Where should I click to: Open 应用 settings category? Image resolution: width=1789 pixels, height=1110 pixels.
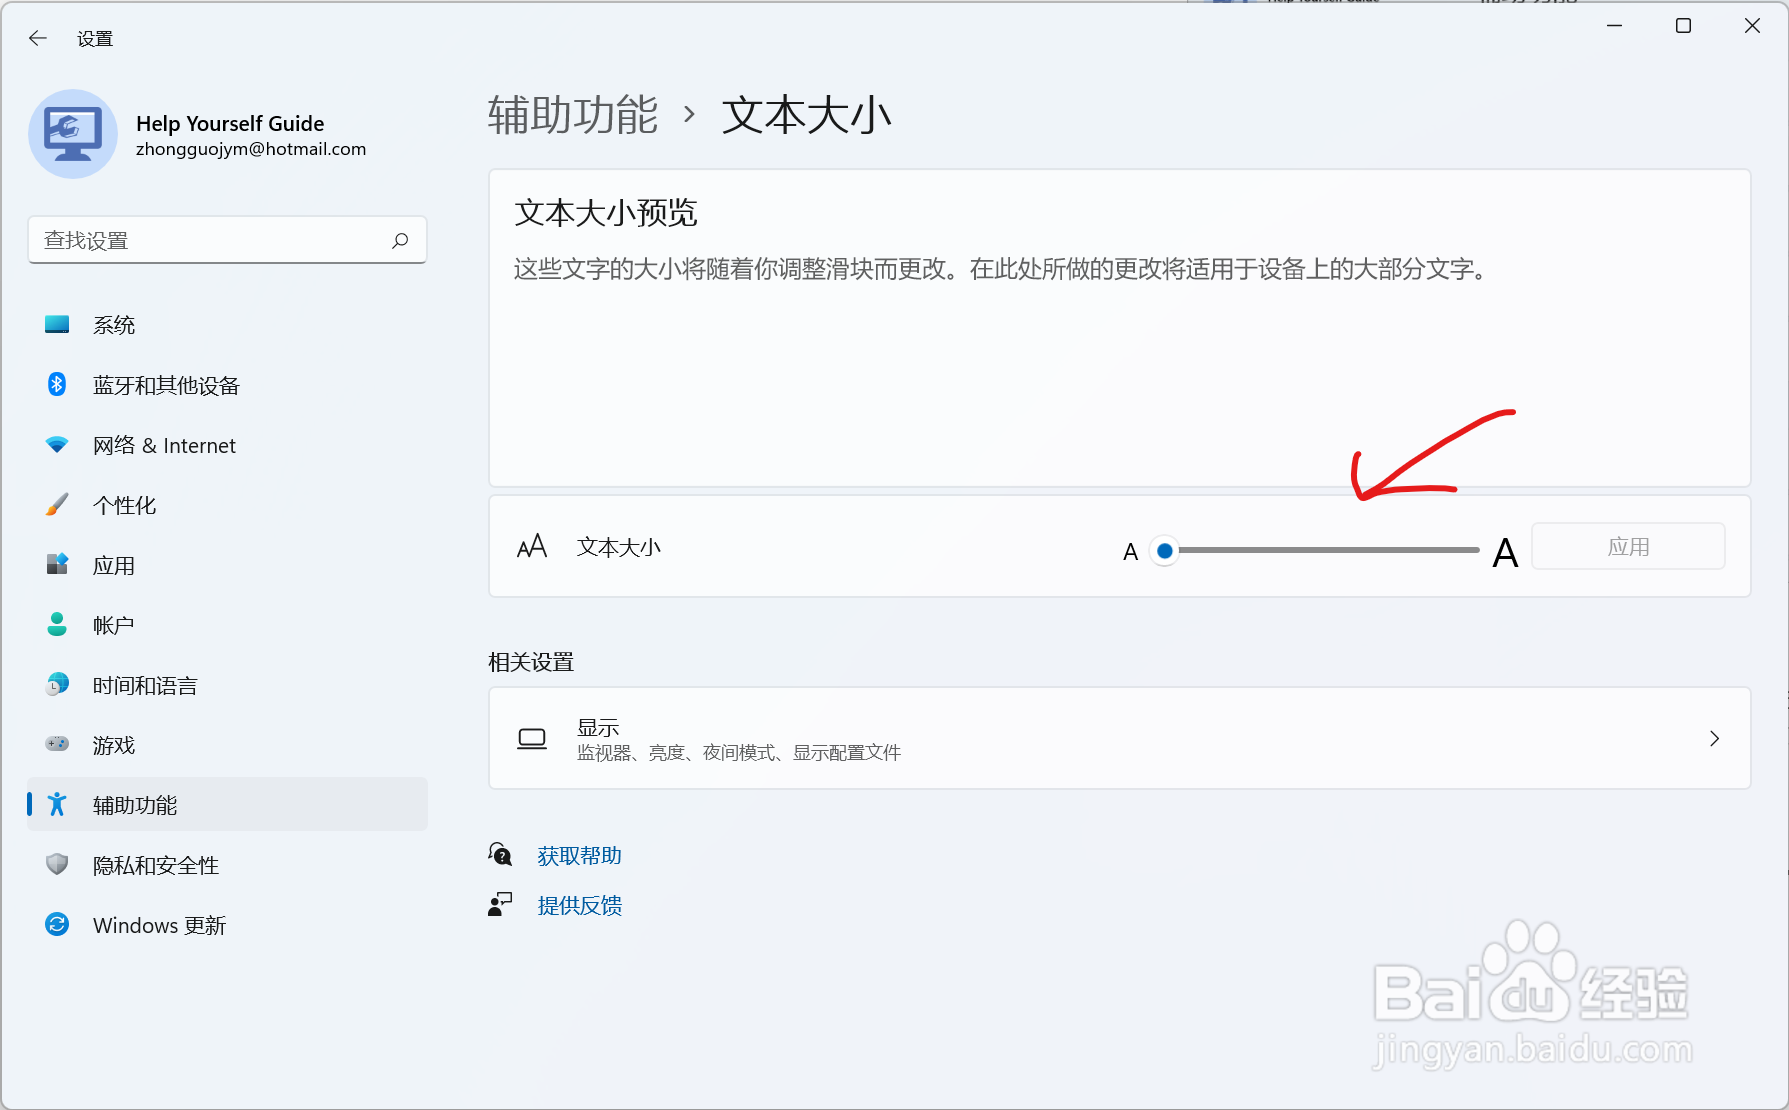tap(227, 564)
